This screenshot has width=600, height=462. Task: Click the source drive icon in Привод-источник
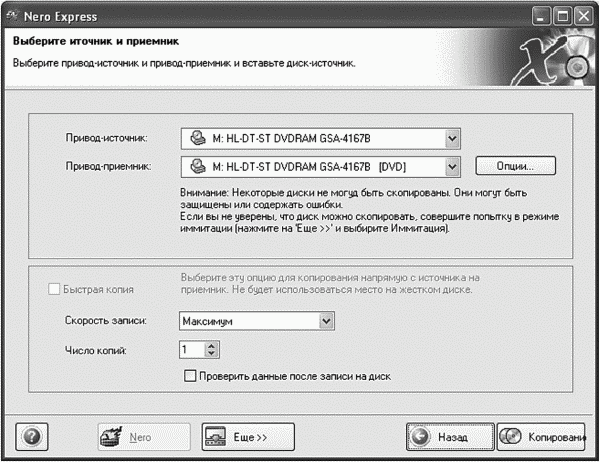(198, 138)
